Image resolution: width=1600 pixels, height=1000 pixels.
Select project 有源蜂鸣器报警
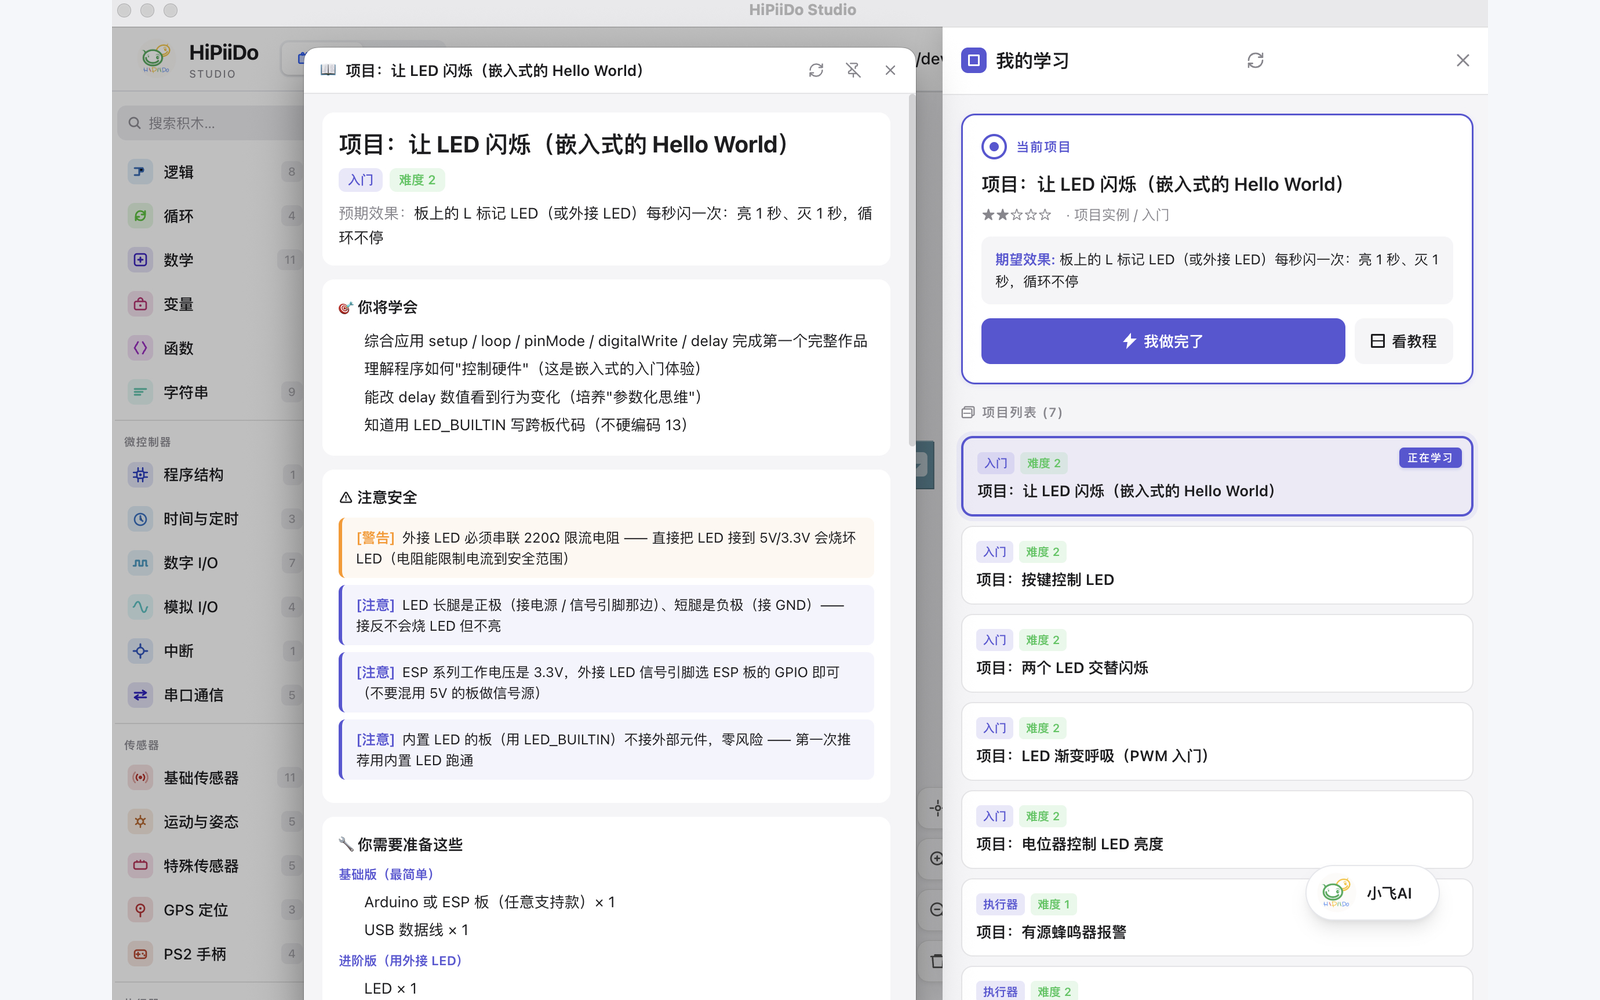pyautogui.click(x=1217, y=917)
